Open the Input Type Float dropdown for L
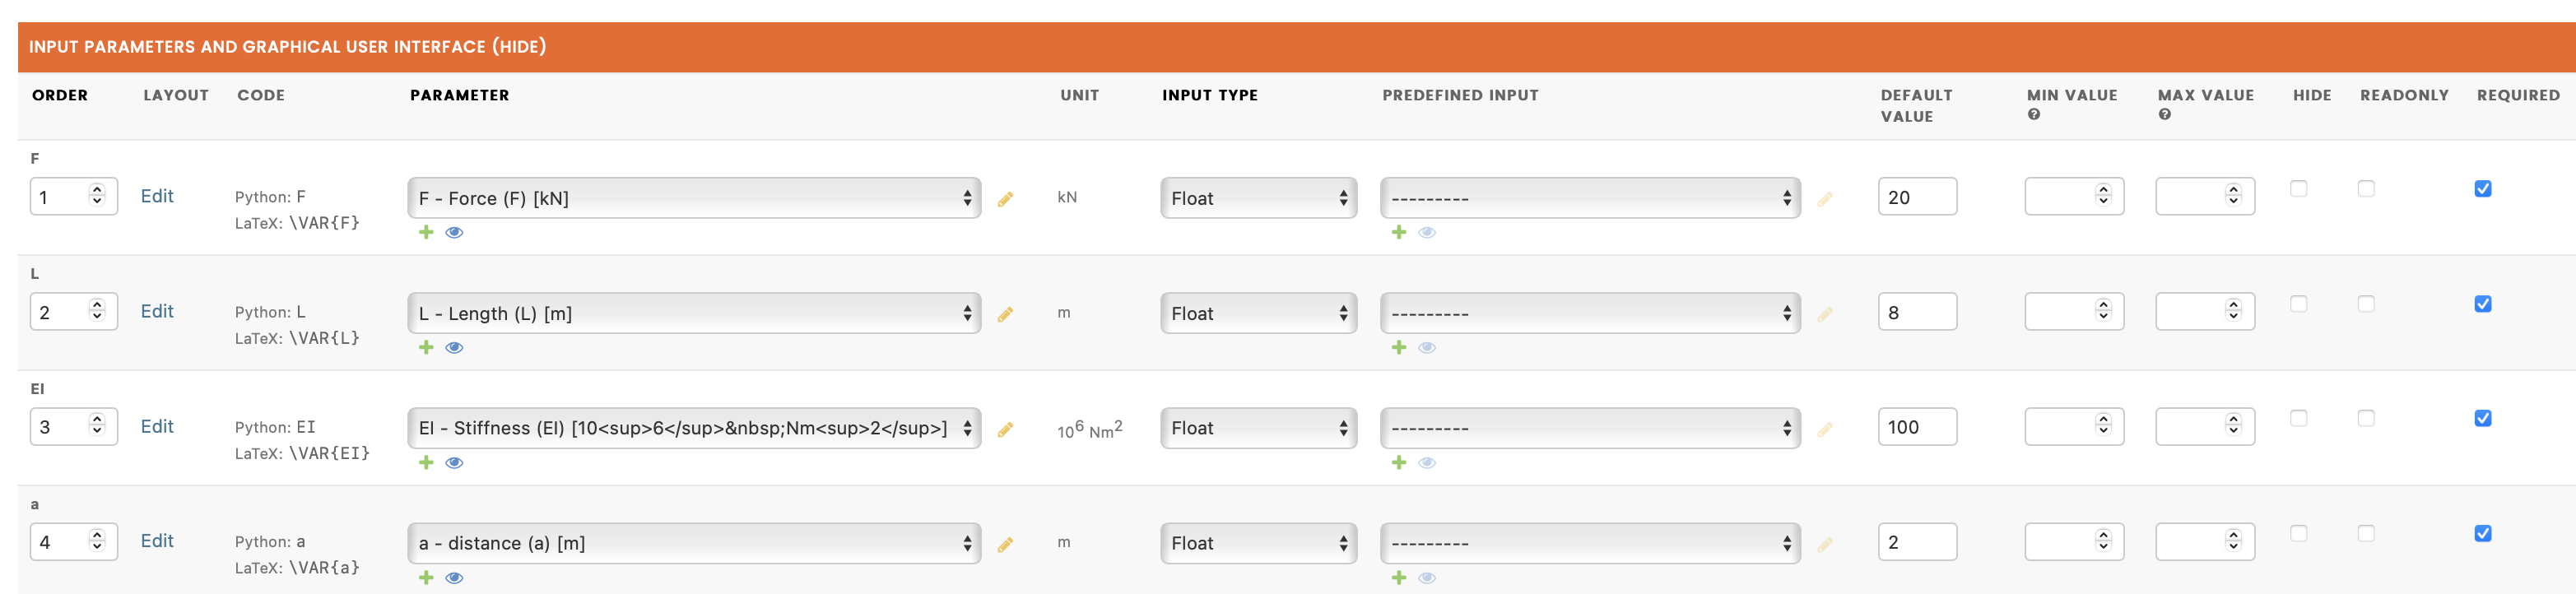The height and width of the screenshot is (594, 2576). (1259, 313)
